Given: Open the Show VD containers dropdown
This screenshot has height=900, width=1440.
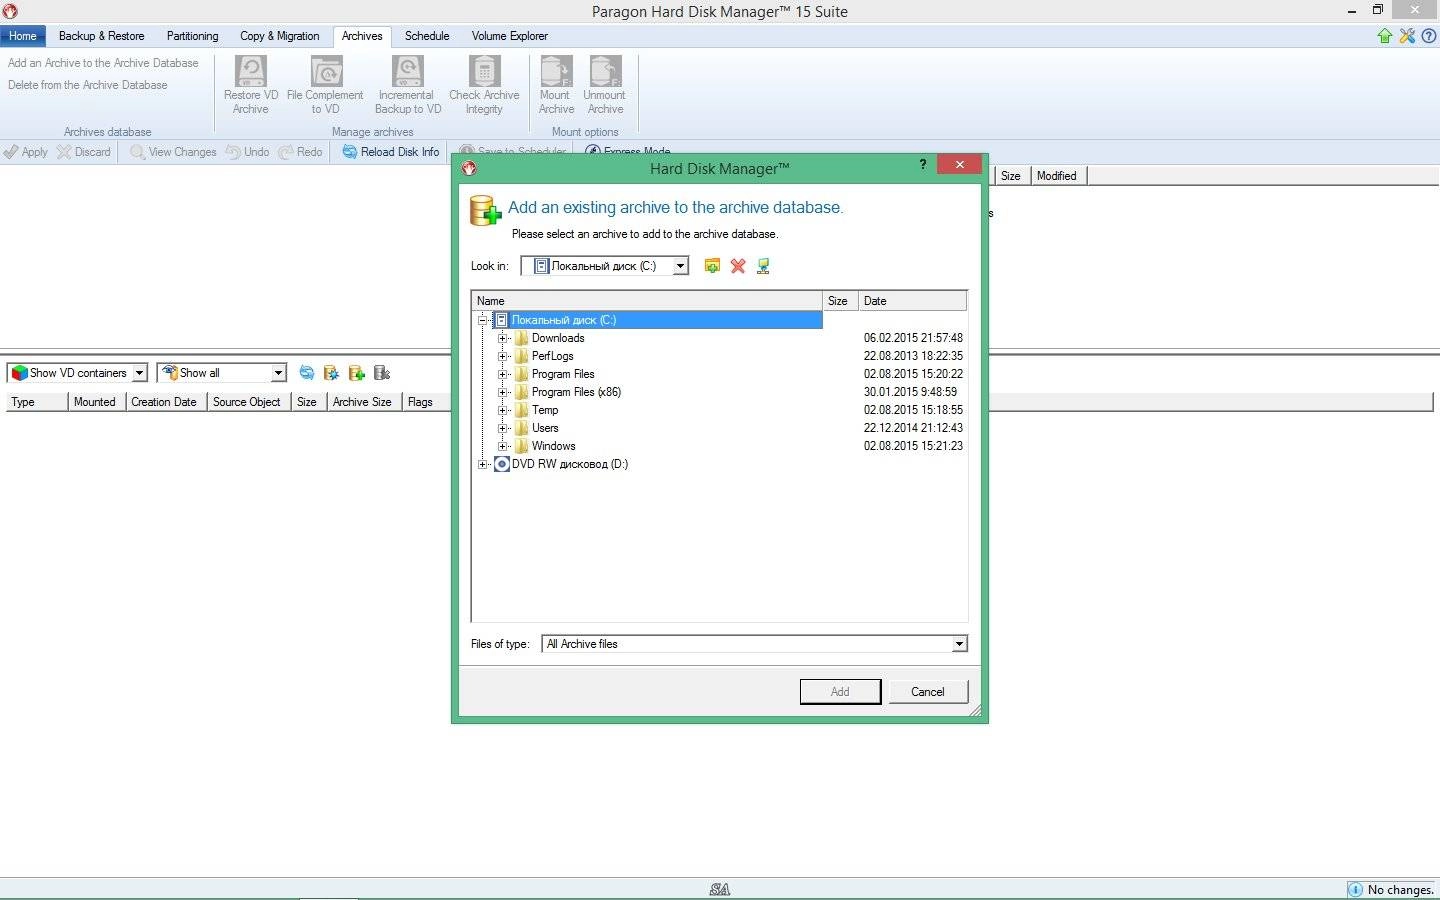Looking at the screenshot, I should tap(139, 373).
